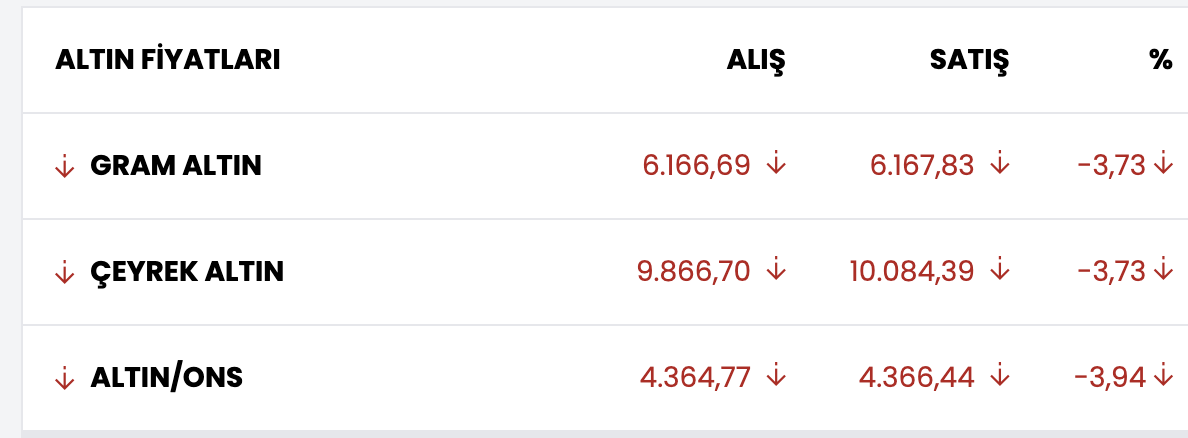Click the down arrow before ALTIN/ONS
The height and width of the screenshot is (438, 1188).
[65, 378]
